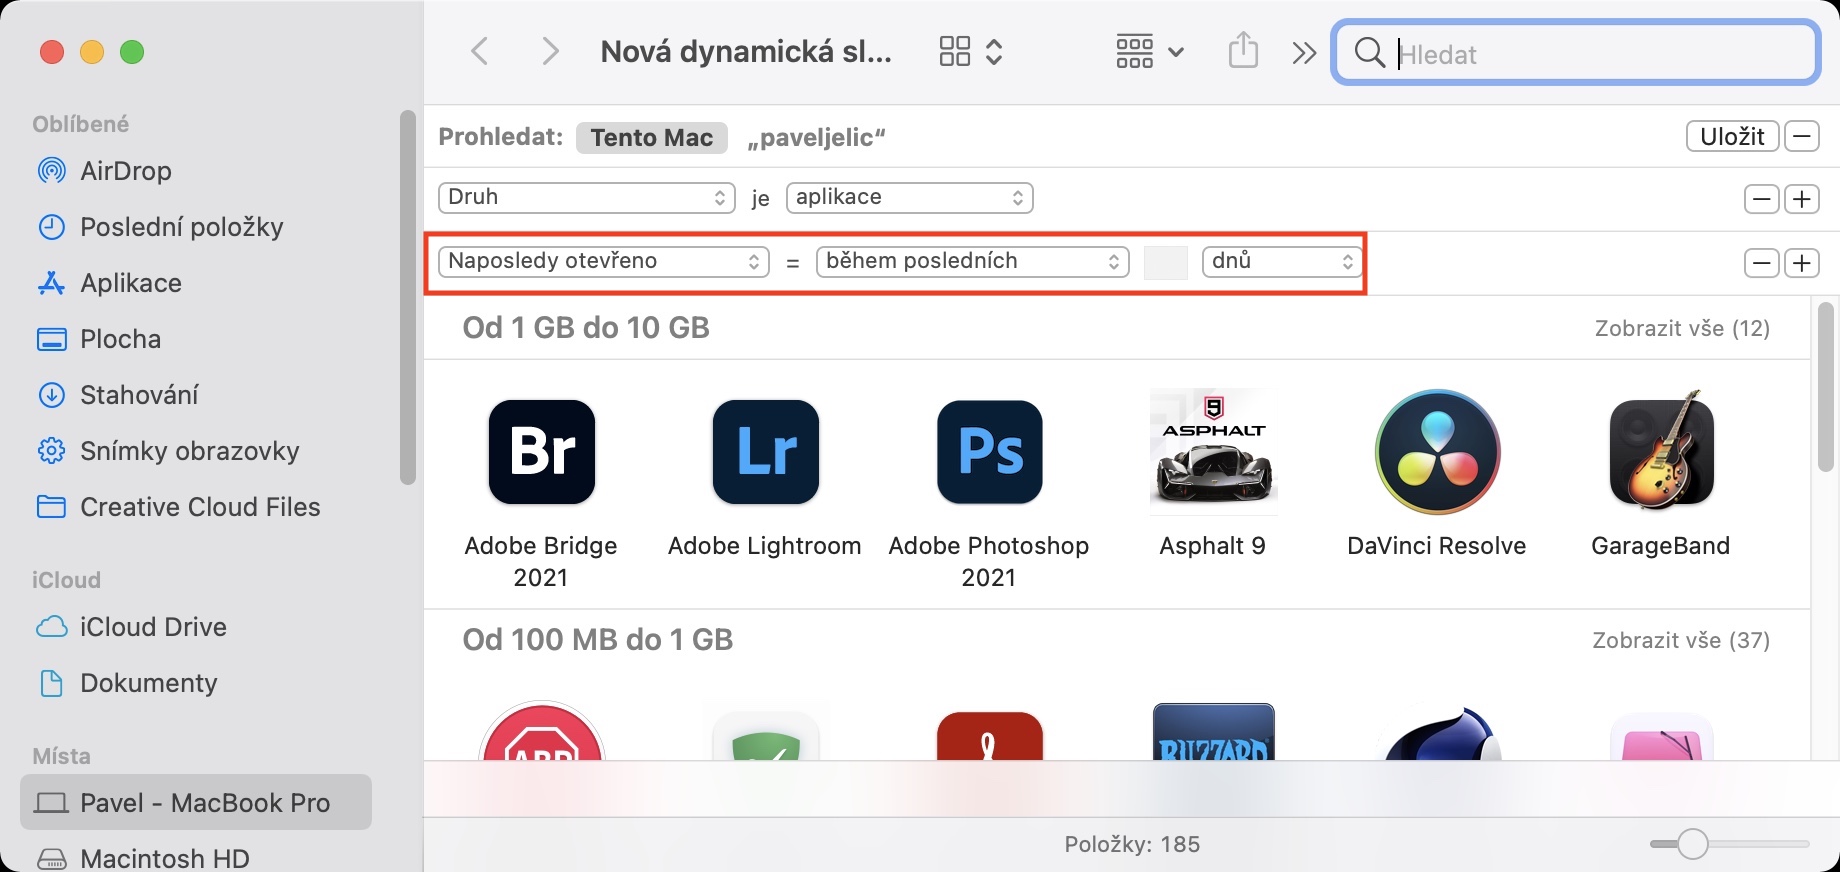The height and width of the screenshot is (872, 1840).
Task: Open the Asphalt 9 game icon
Action: 1213,452
